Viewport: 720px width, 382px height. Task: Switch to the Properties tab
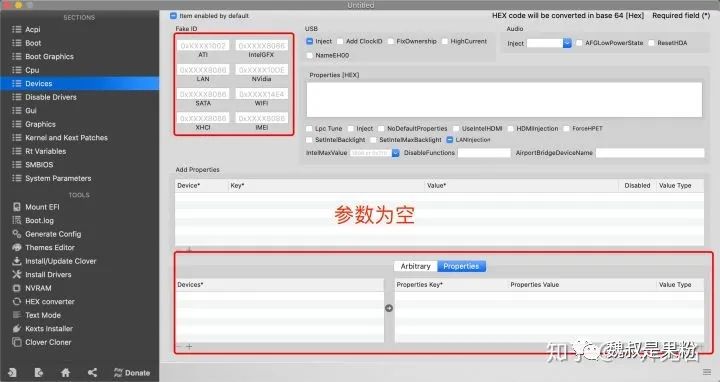point(461,266)
